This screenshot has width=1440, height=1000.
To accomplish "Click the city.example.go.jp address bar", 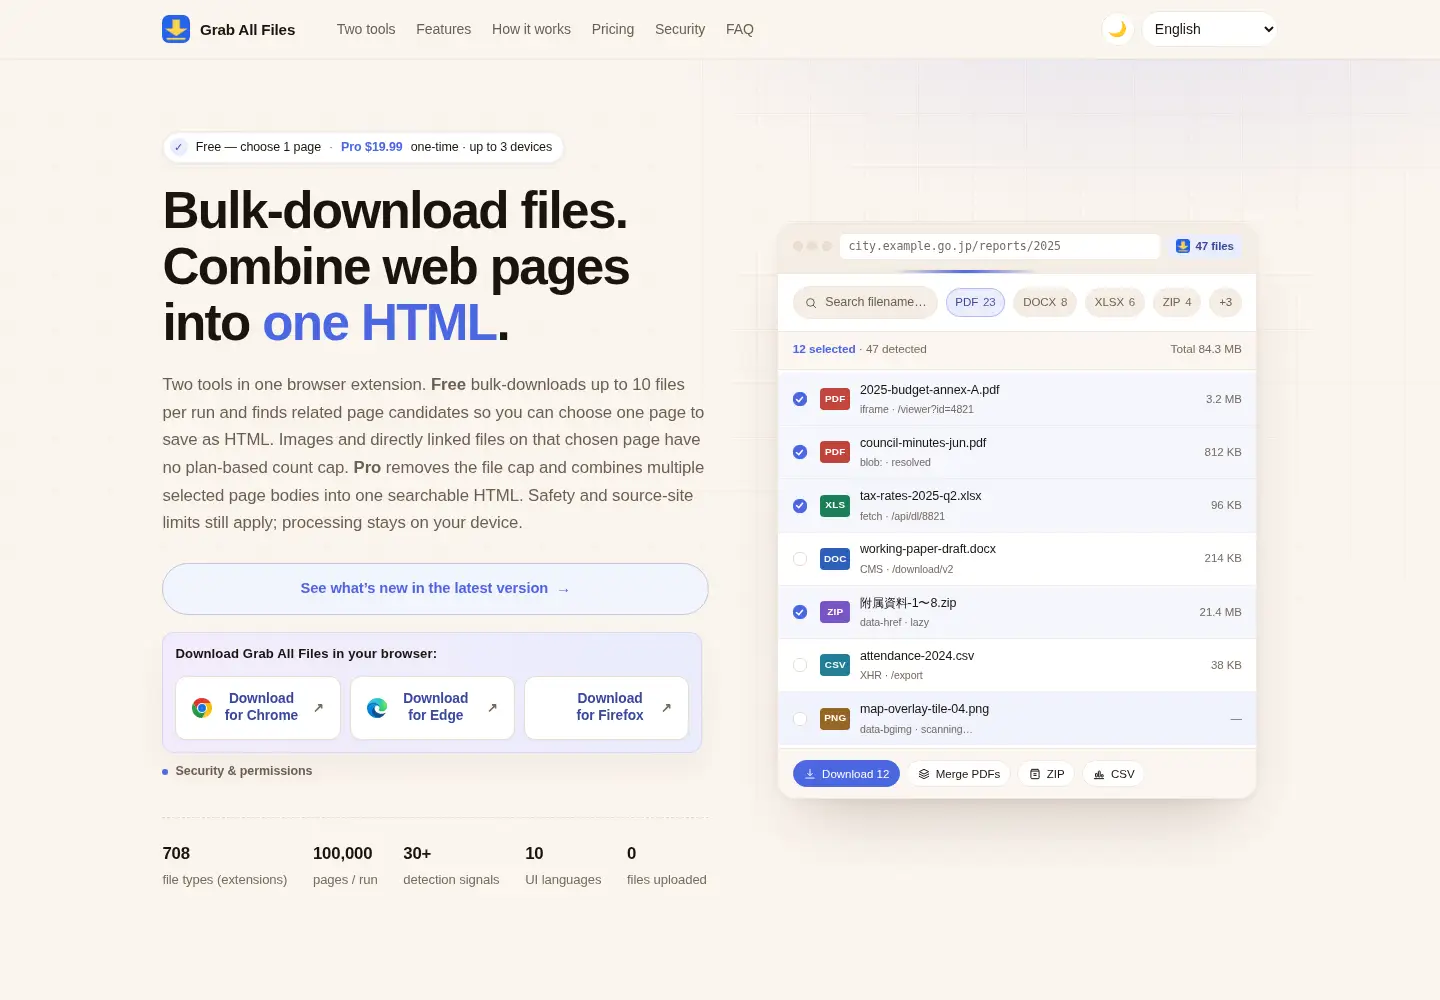I will tap(1000, 246).
